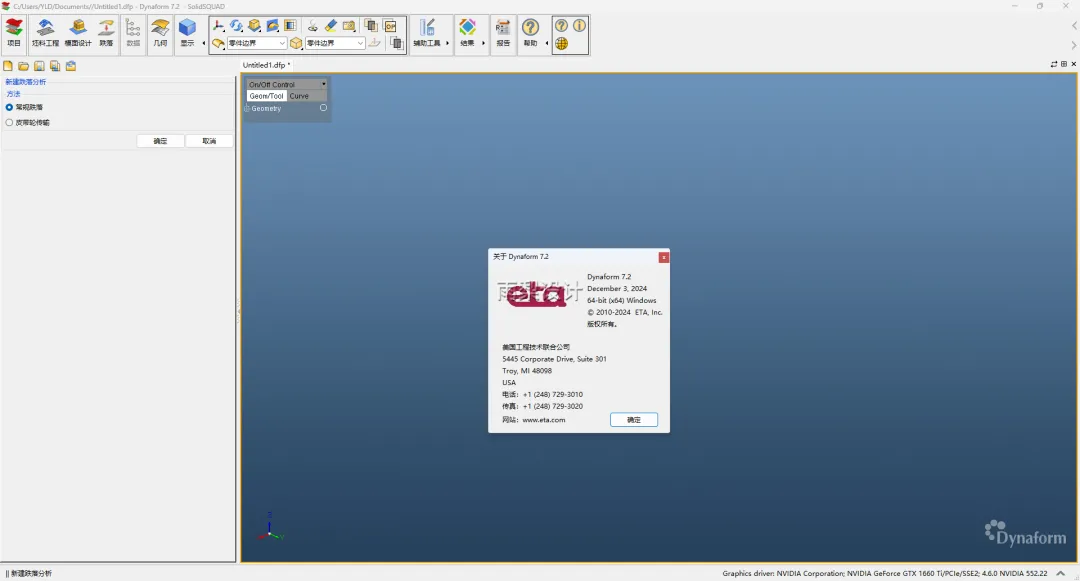Click 确定 in the About dialog
1080x581 pixels.
point(634,420)
